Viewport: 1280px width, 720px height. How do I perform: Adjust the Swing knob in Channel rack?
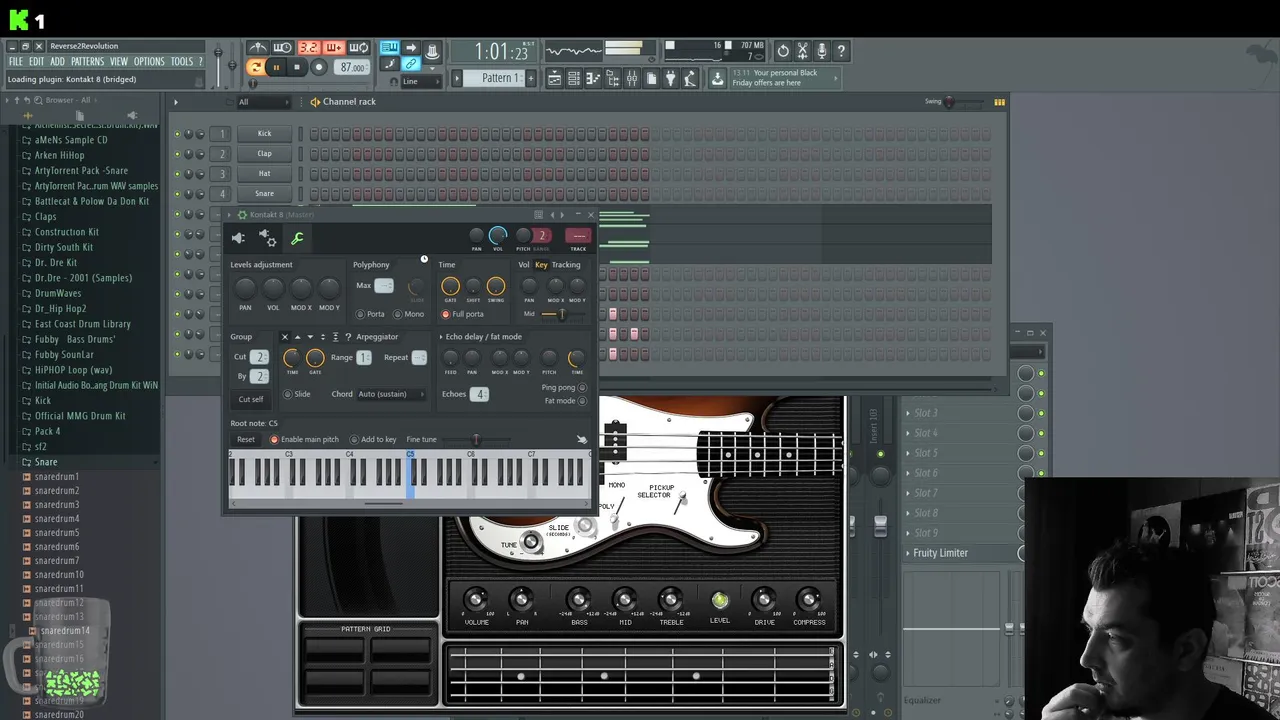pos(949,102)
